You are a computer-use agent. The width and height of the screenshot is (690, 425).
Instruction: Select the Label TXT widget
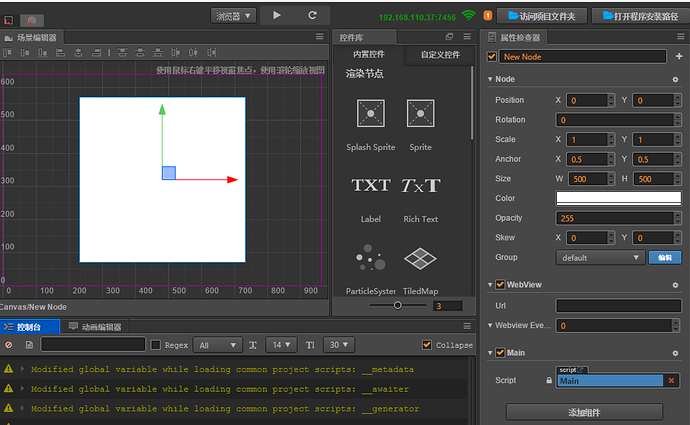coord(371,186)
